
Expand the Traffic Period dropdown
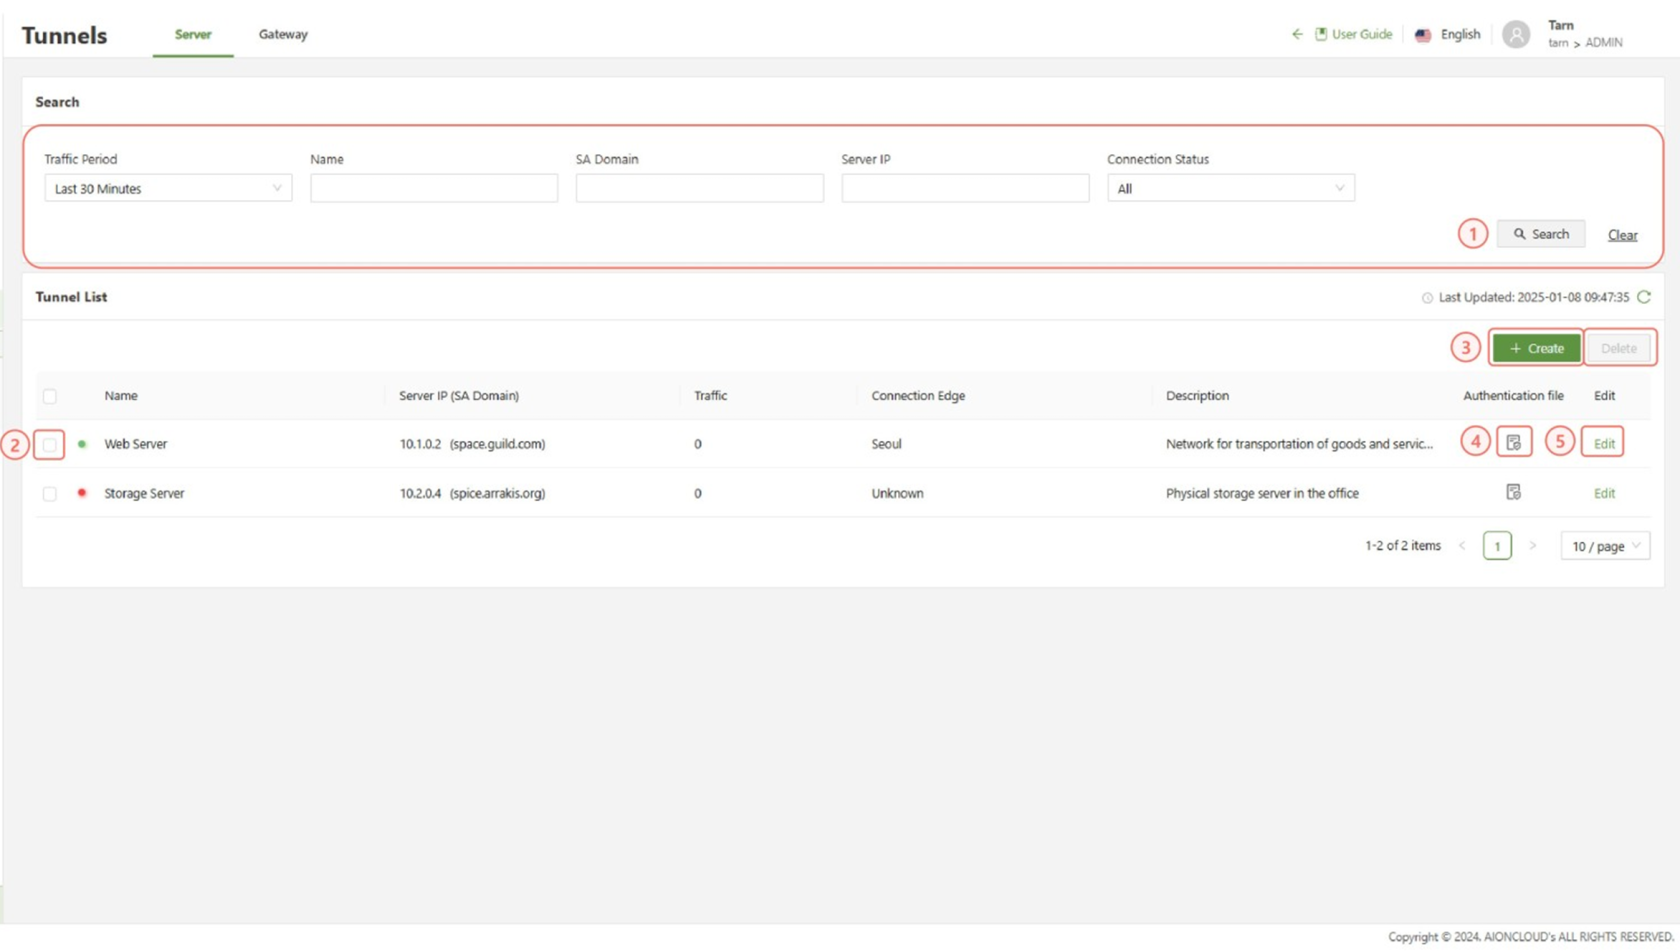click(168, 188)
